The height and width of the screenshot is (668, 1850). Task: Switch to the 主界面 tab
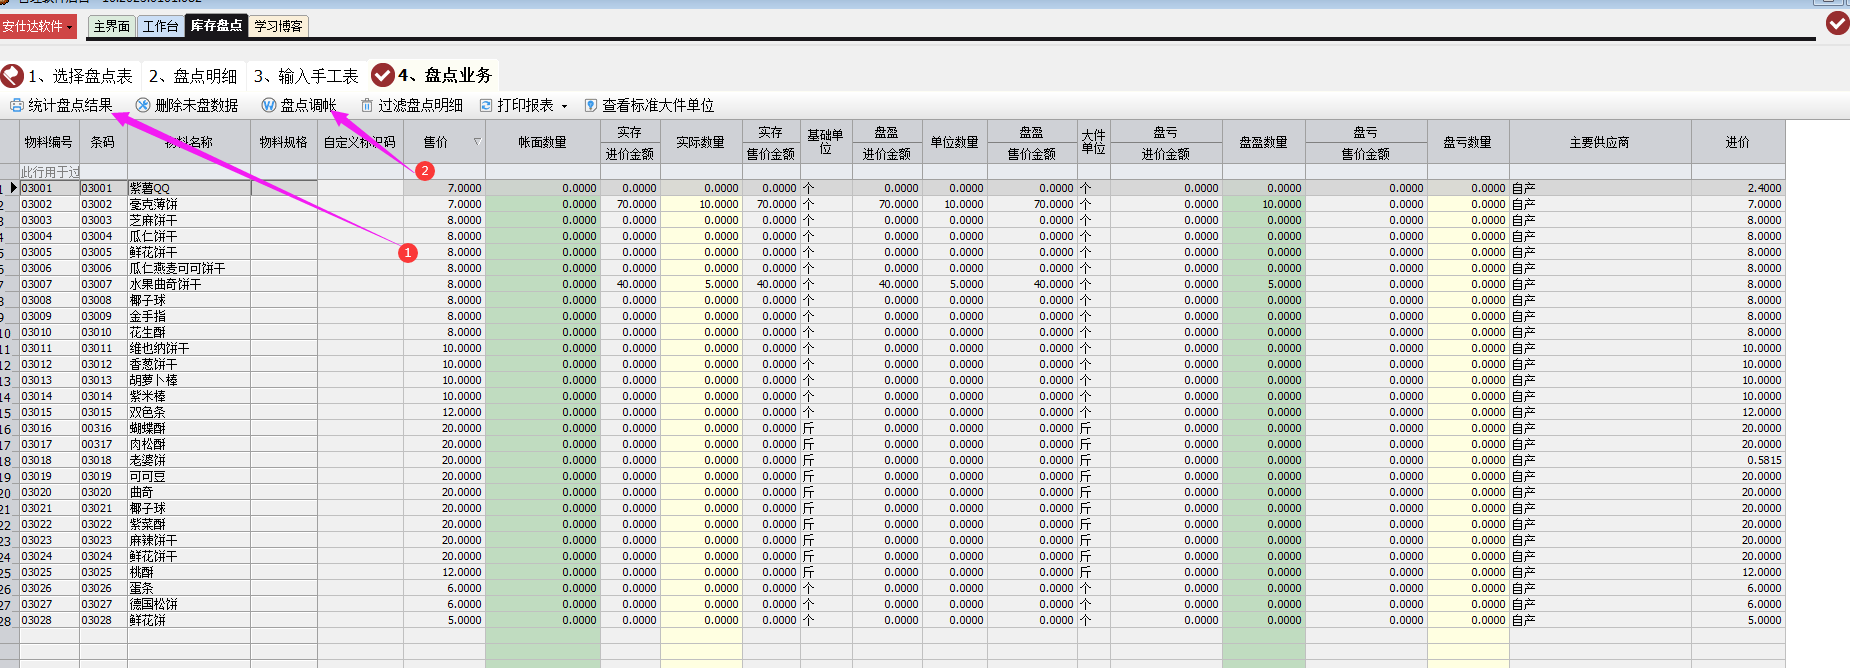pyautogui.click(x=111, y=26)
